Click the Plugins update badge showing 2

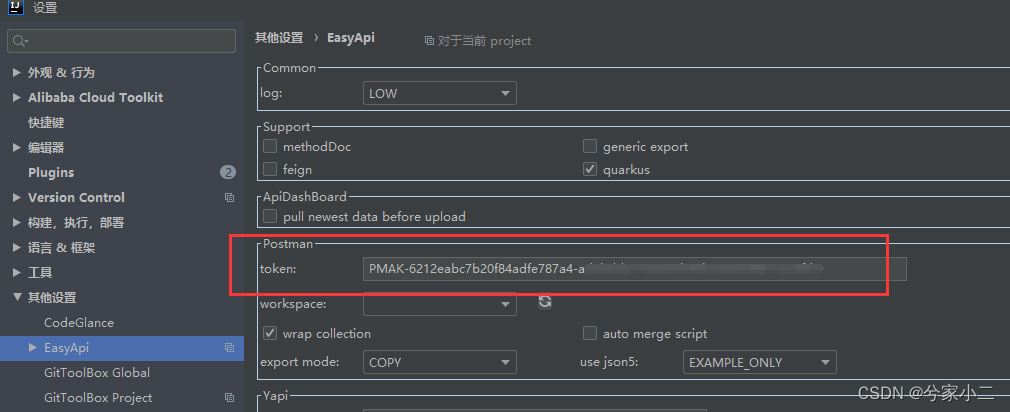(228, 173)
